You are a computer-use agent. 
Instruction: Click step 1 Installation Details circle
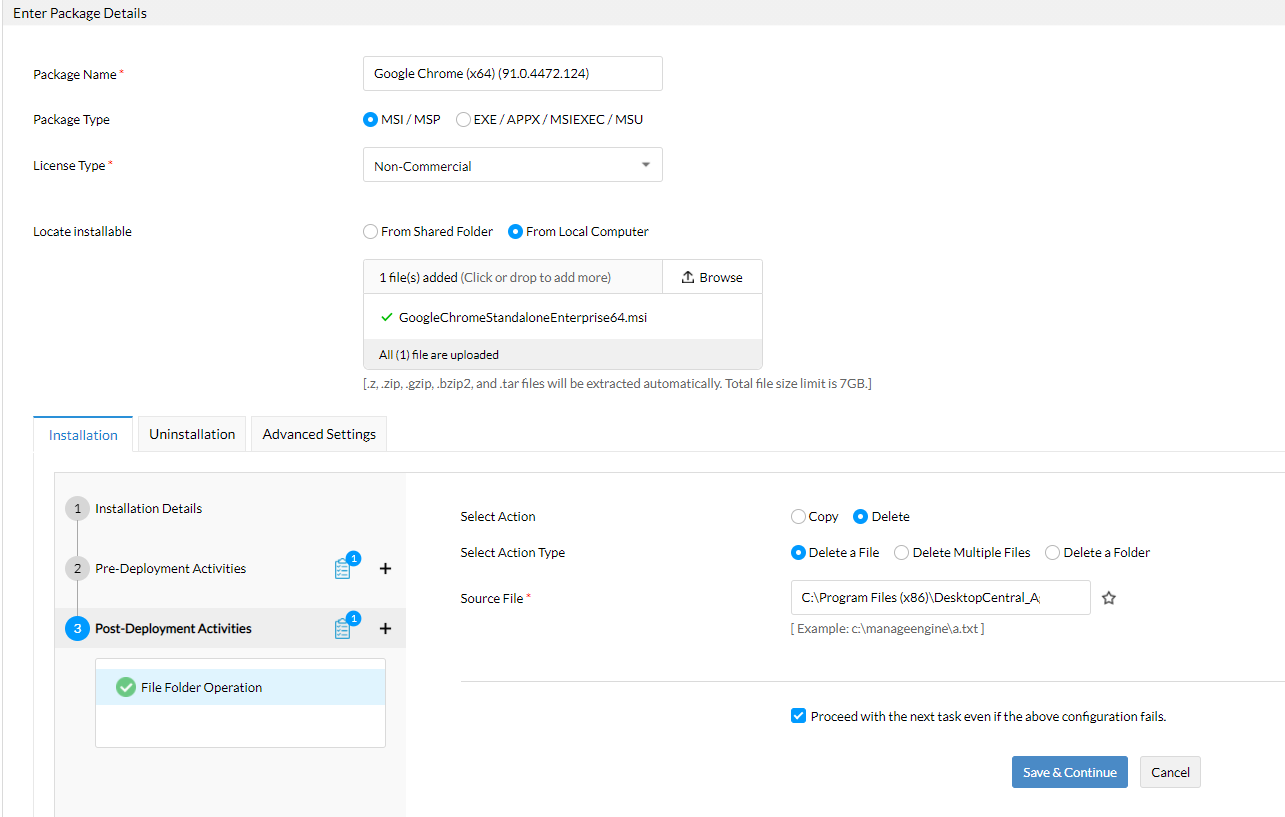pyautogui.click(x=77, y=509)
